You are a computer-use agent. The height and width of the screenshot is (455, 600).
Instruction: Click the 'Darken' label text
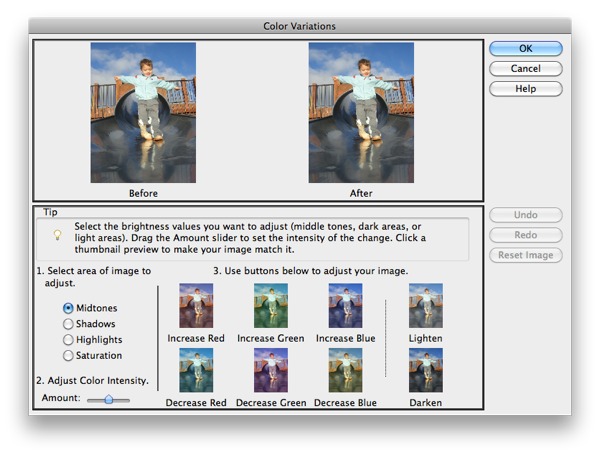click(426, 403)
